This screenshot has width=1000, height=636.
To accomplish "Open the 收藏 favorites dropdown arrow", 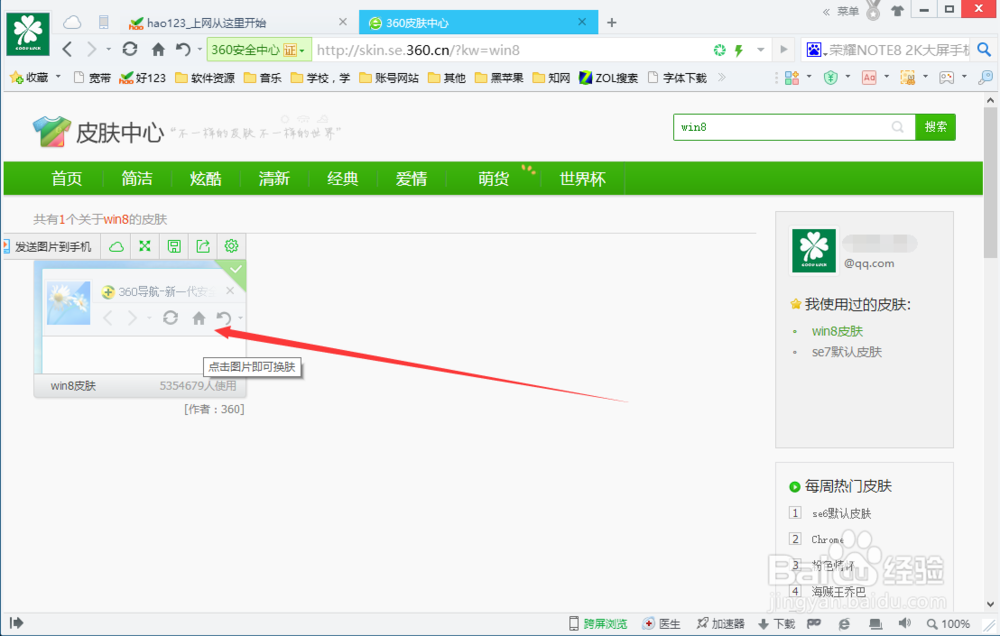I will click(58, 77).
